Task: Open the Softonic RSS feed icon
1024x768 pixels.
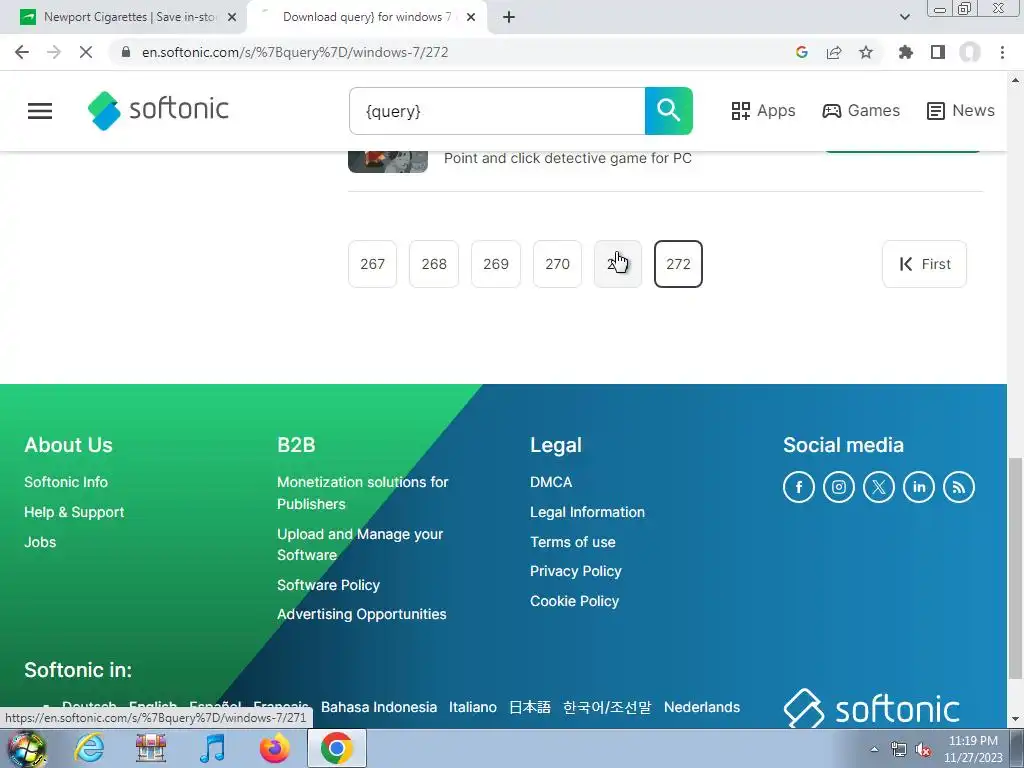Action: (x=959, y=487)
